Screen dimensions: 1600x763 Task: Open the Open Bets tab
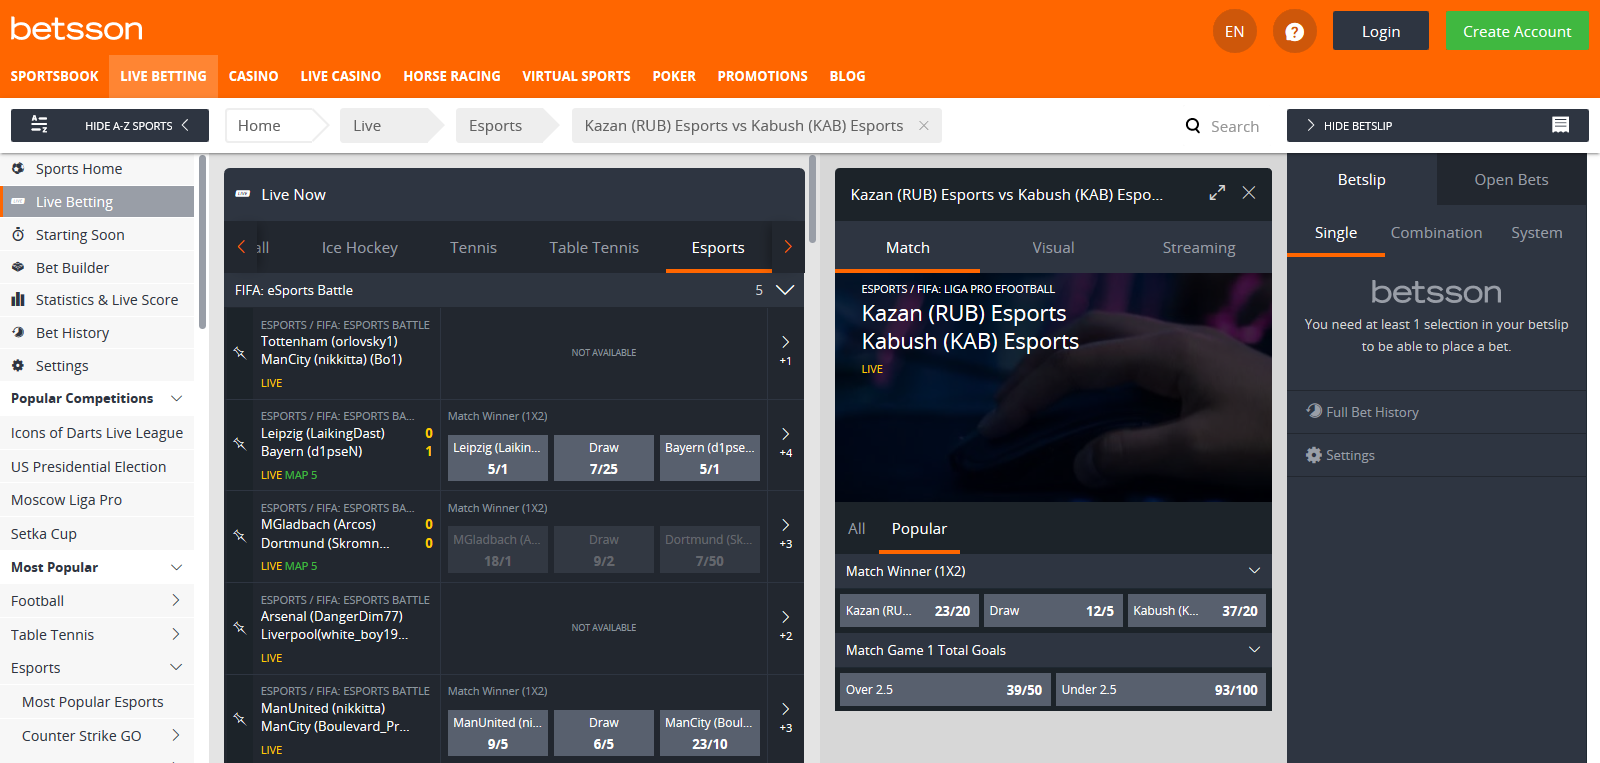[x=1511, y=180]
